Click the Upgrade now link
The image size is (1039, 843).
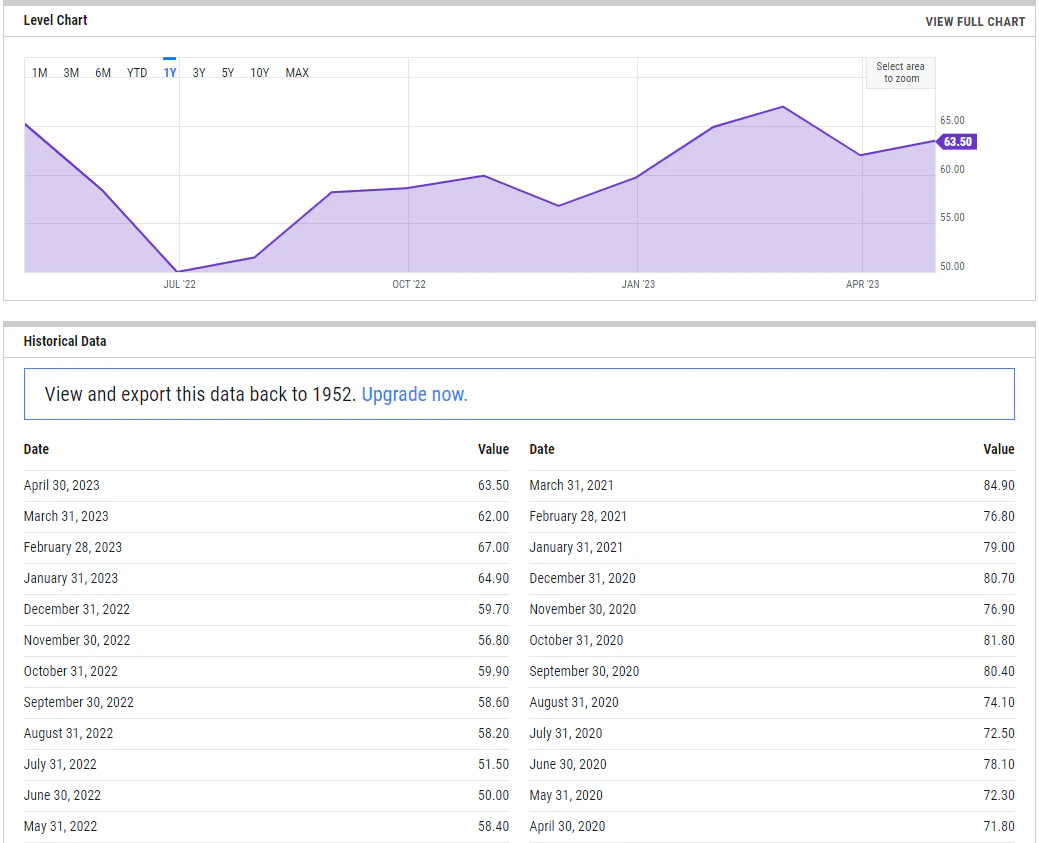[x=414, y=394]
